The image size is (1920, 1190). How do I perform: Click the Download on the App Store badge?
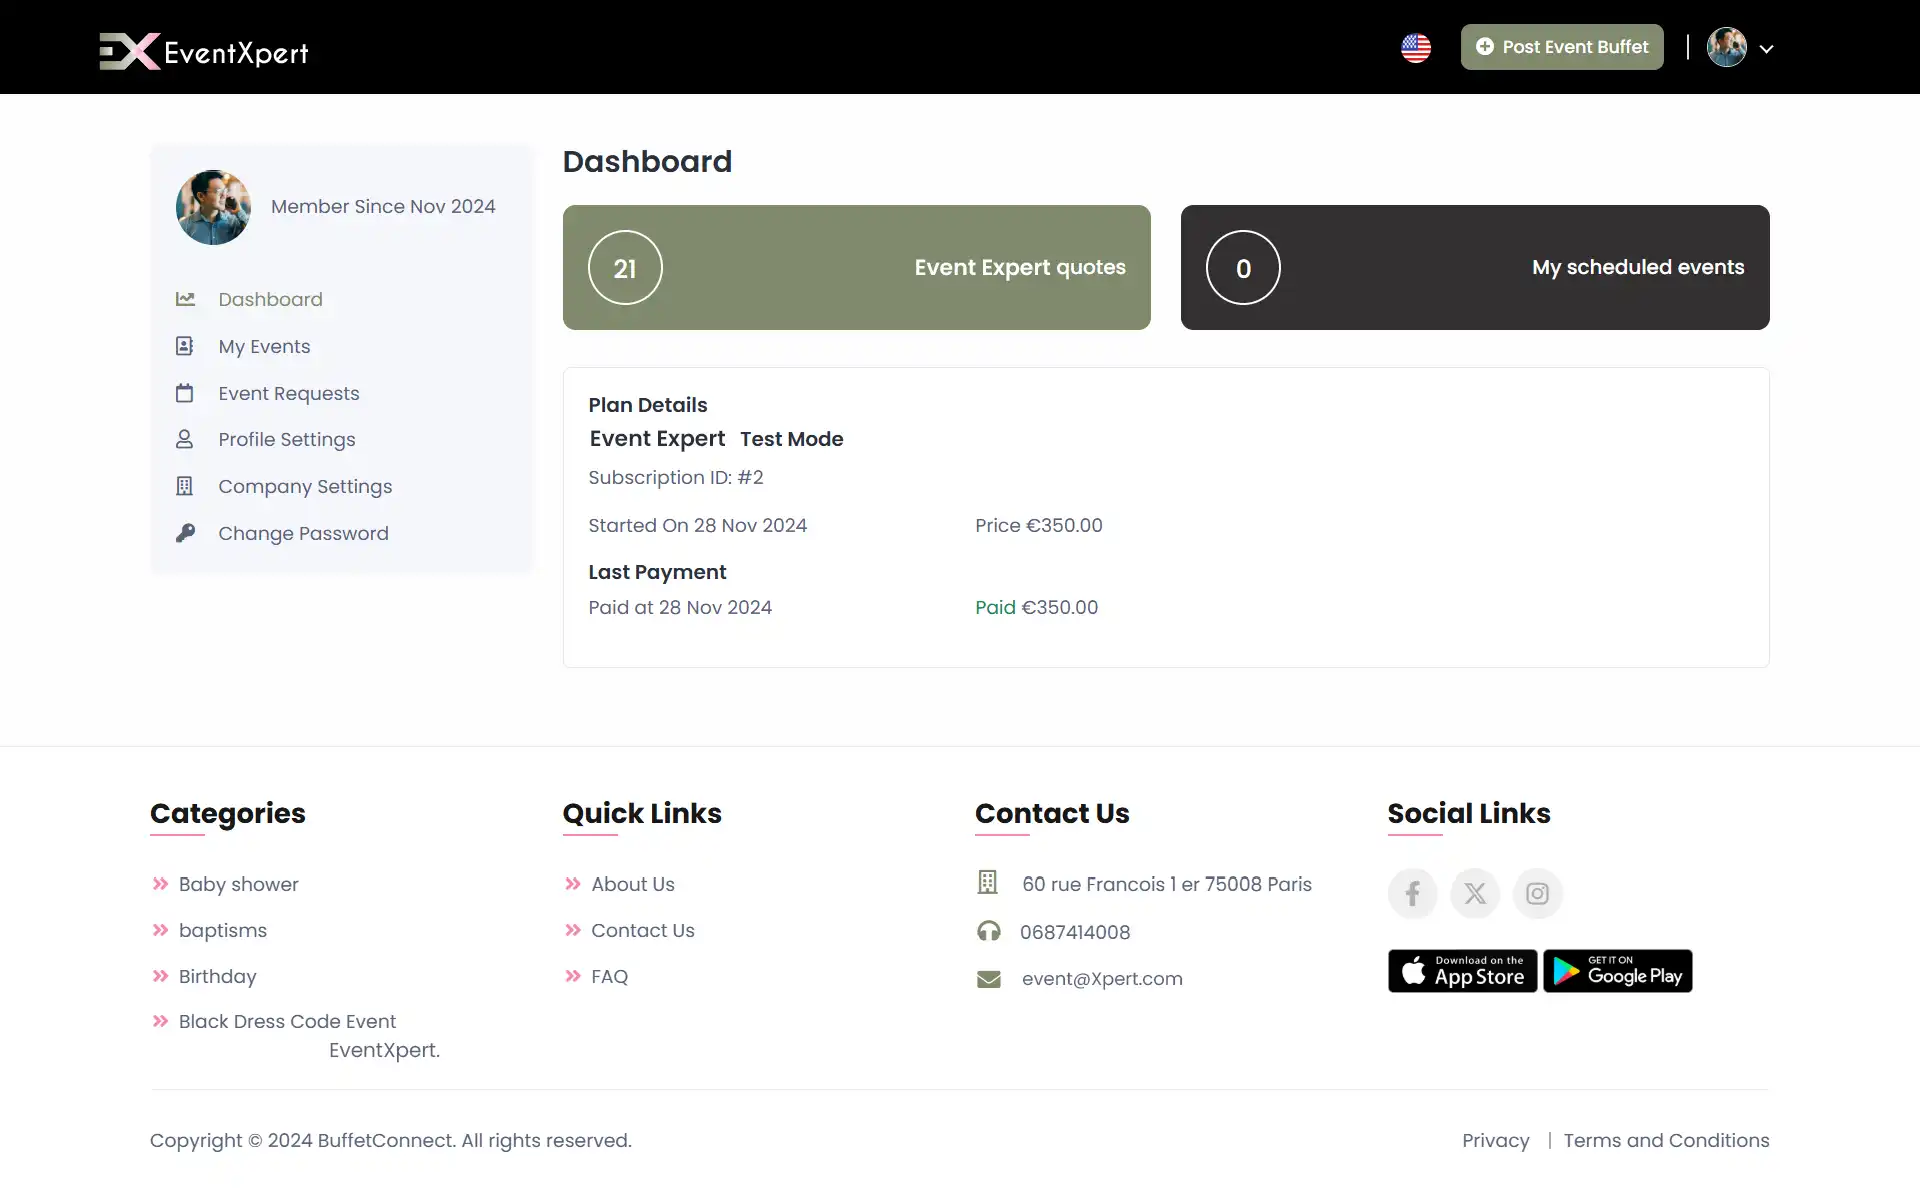[x=1462, y=971]
